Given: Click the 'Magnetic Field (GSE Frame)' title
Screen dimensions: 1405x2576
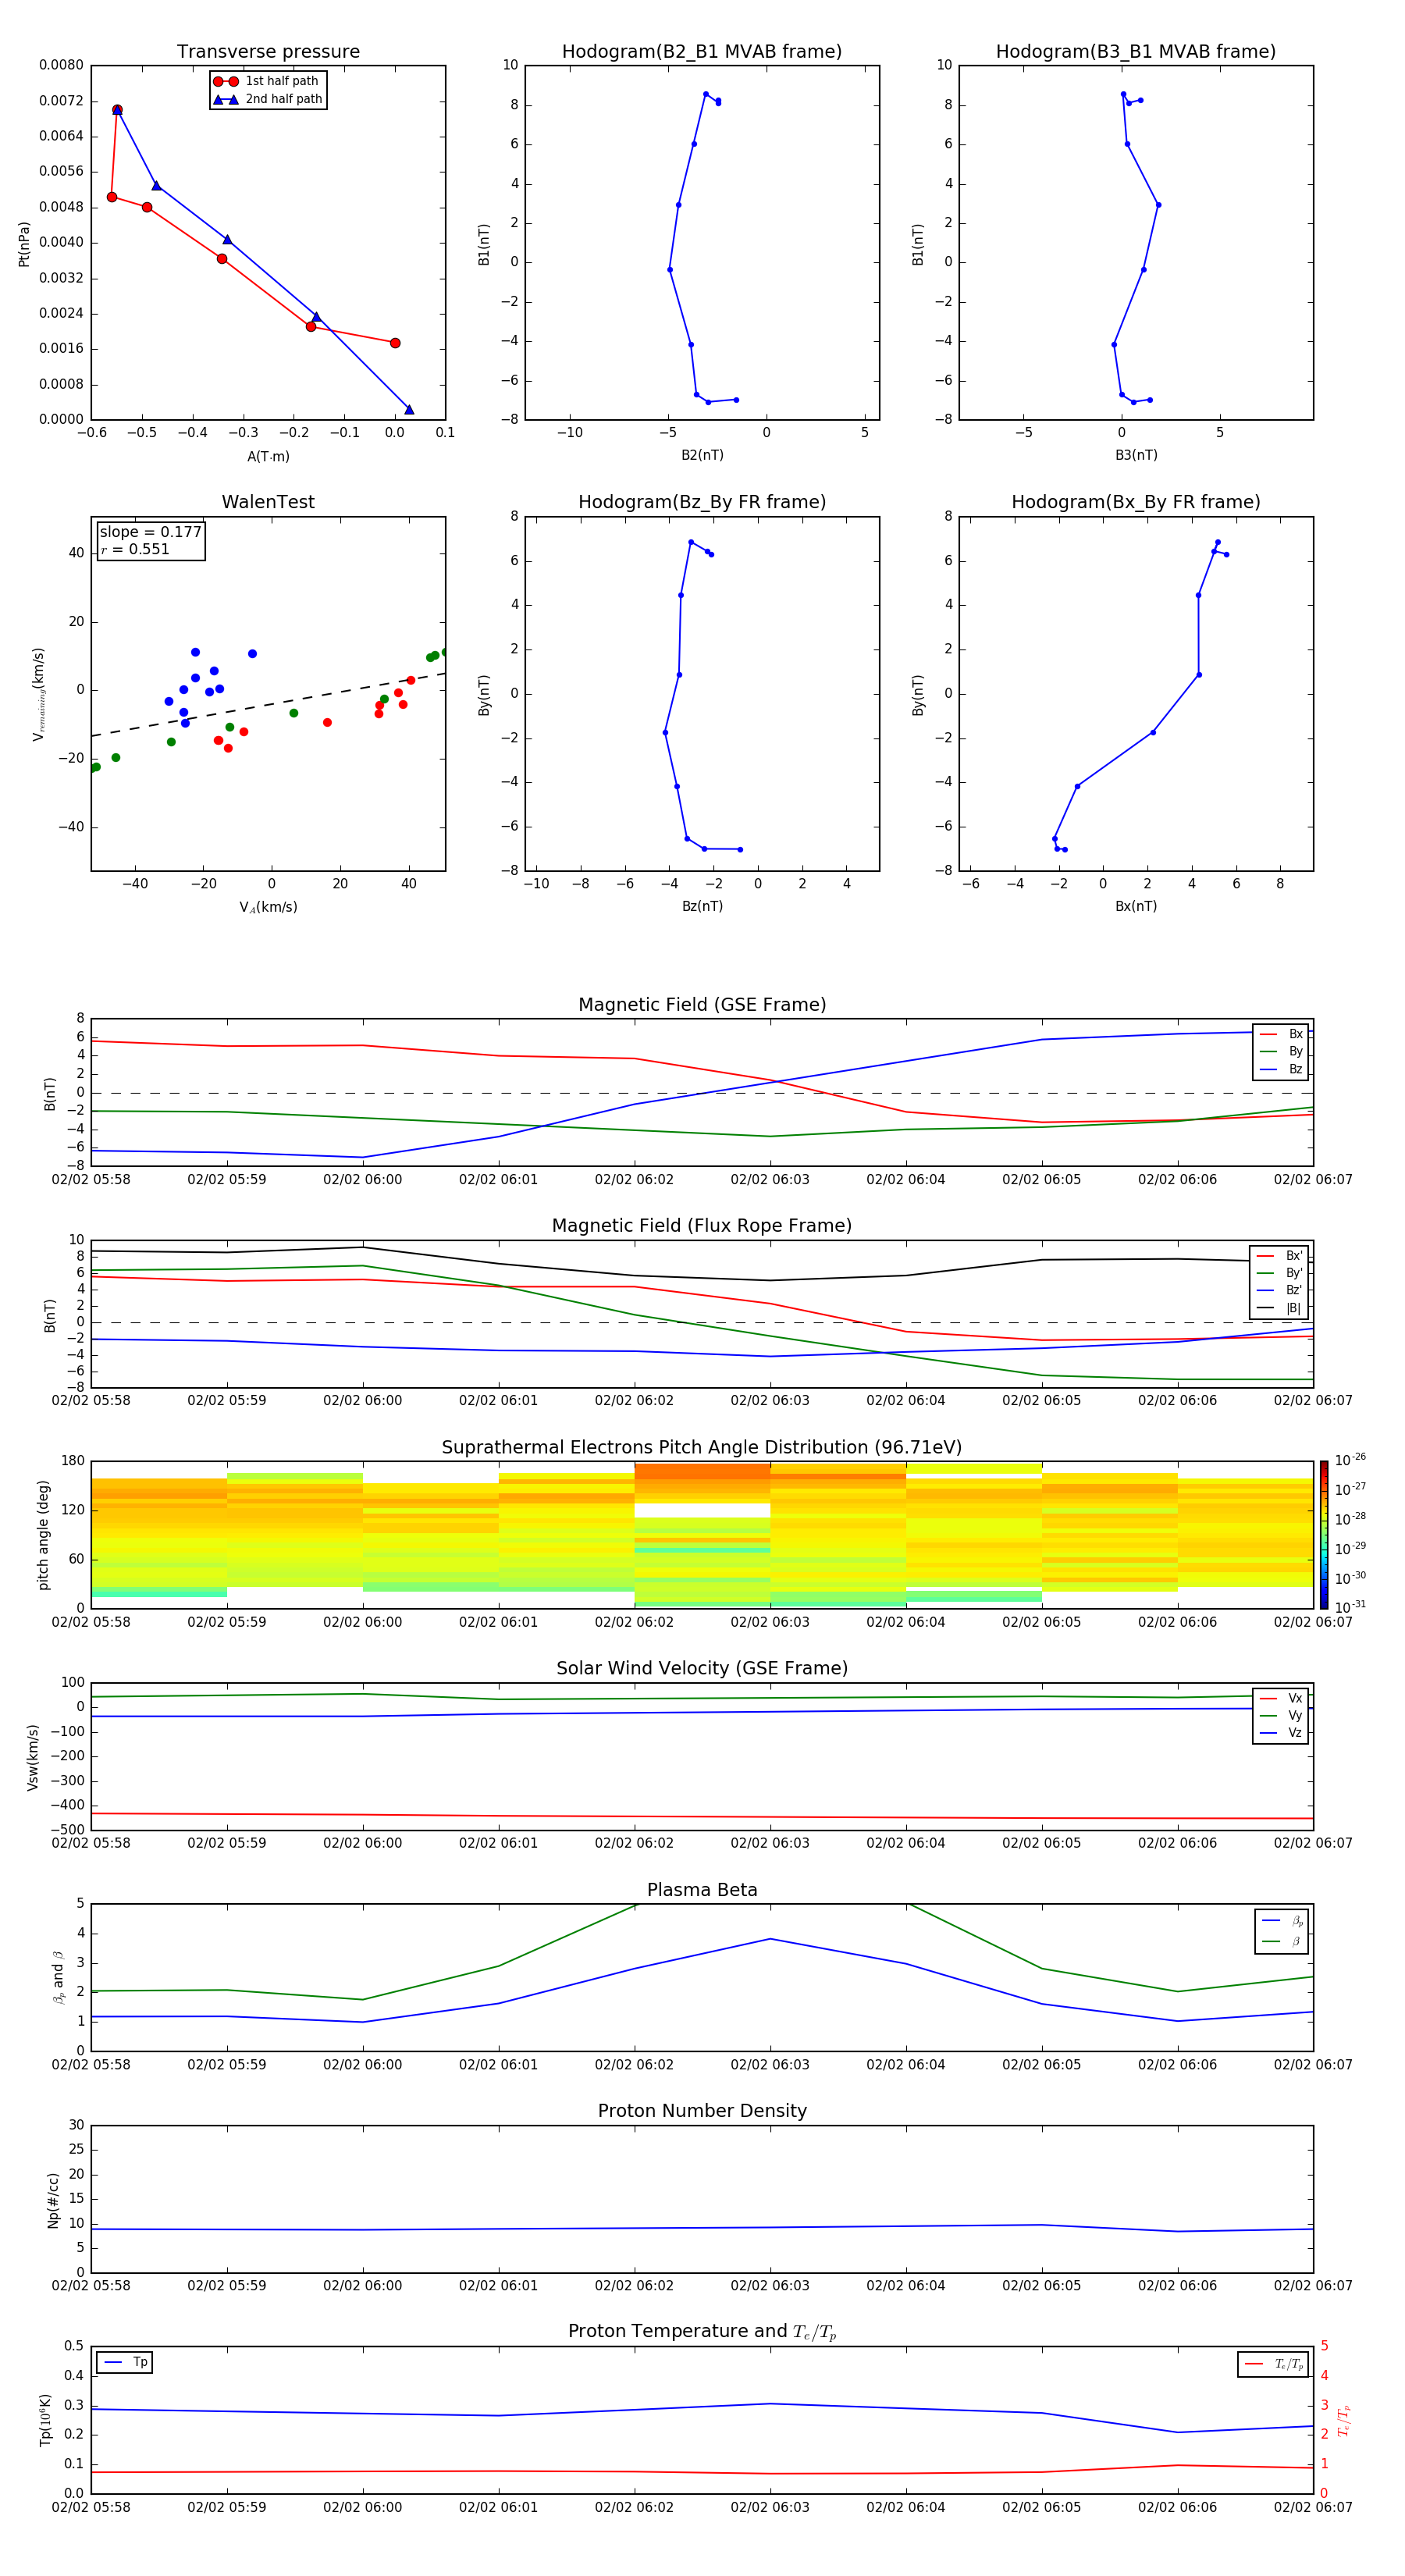Looking at the screenshot, I should [x=702, y=1005].
